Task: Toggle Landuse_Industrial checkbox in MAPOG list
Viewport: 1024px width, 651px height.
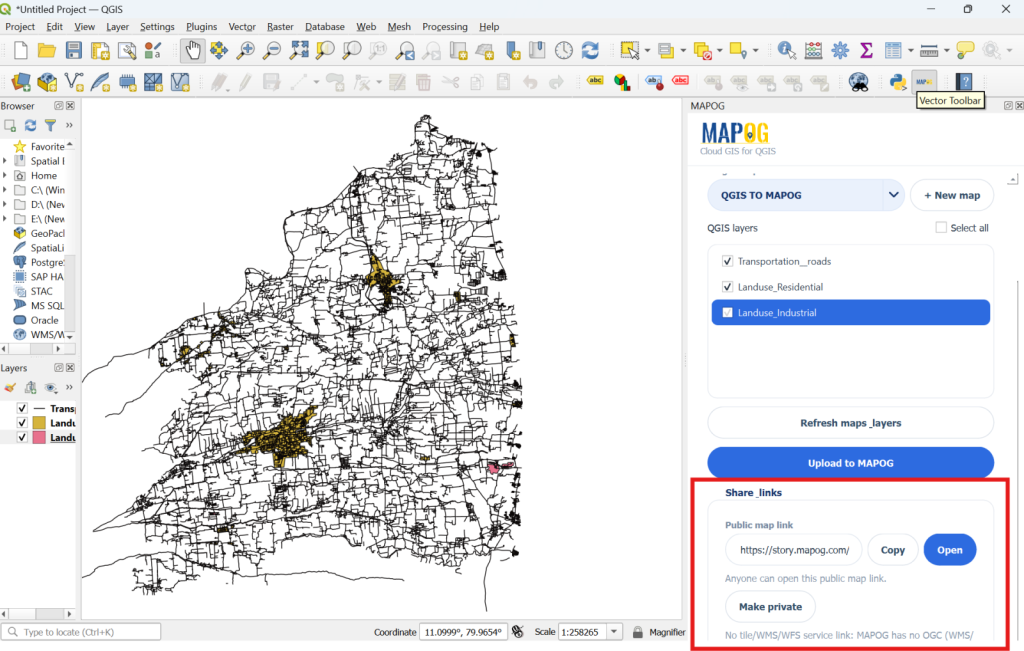Action: click(728, 313)
